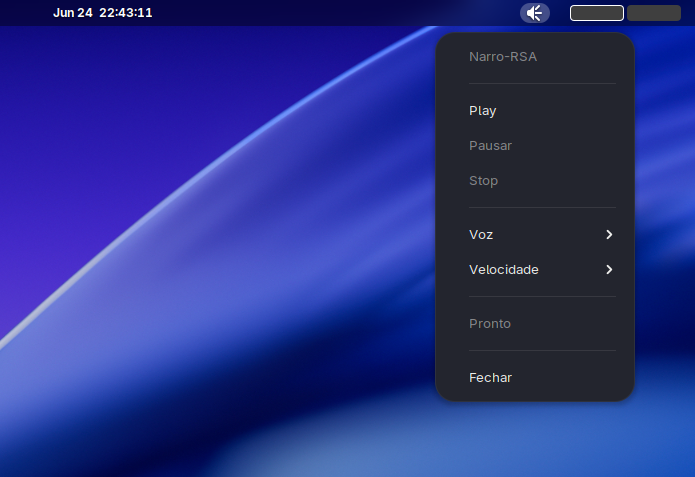Click the Pronto status text
This screenshot has width=695, height=477.
(x=490, y=324)
